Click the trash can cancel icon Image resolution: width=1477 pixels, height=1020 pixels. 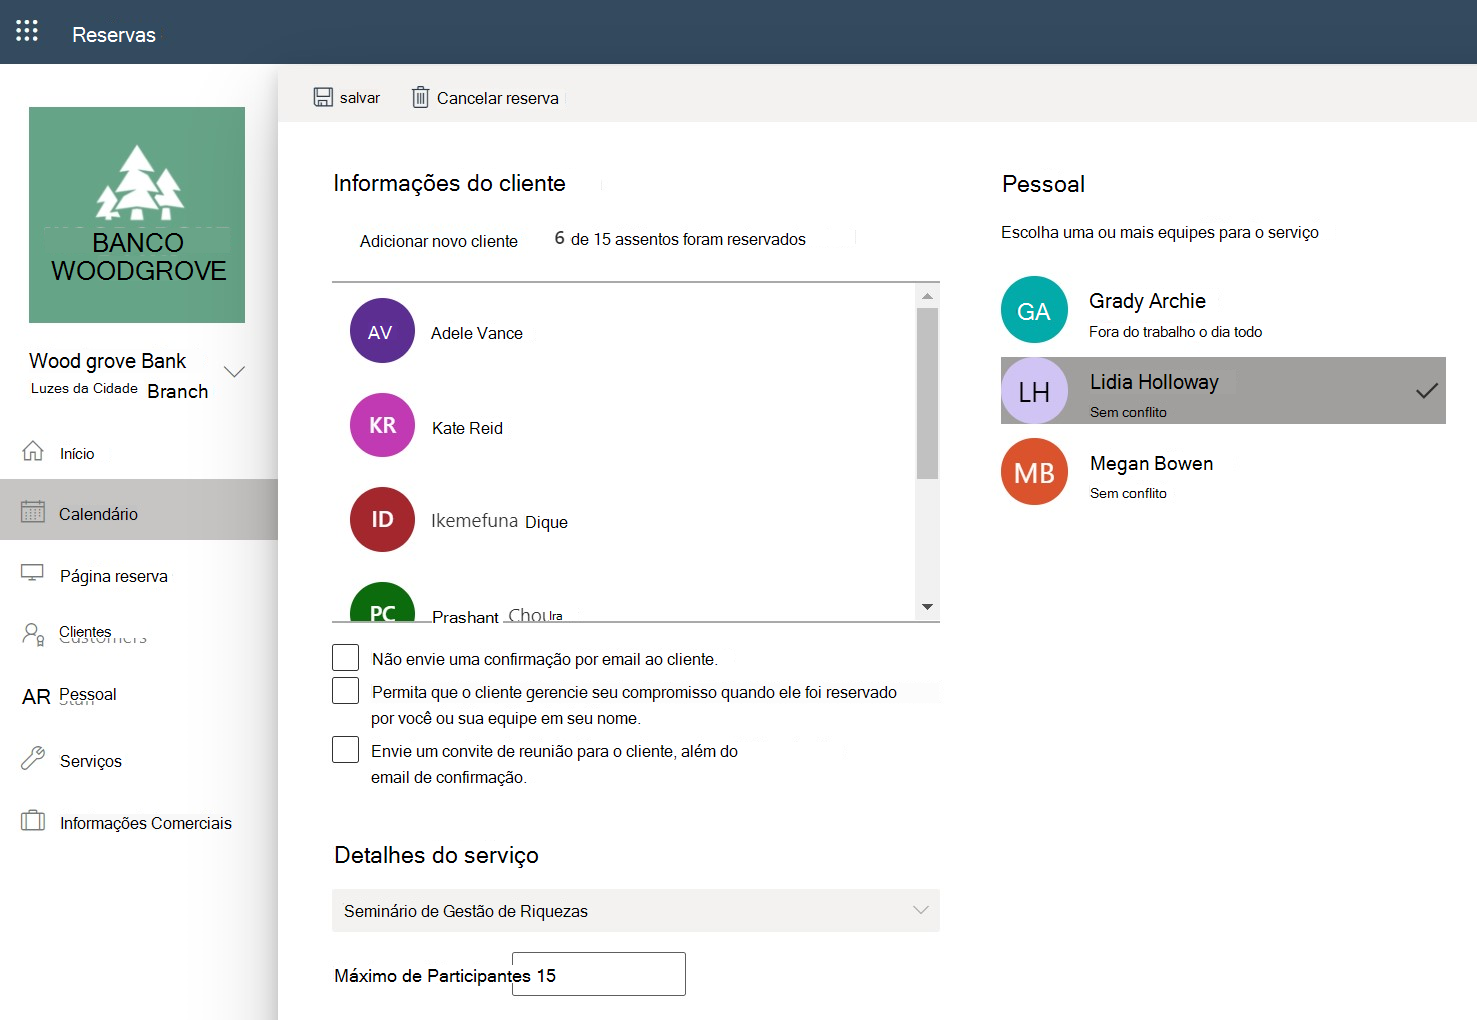[x=421, y=97]
